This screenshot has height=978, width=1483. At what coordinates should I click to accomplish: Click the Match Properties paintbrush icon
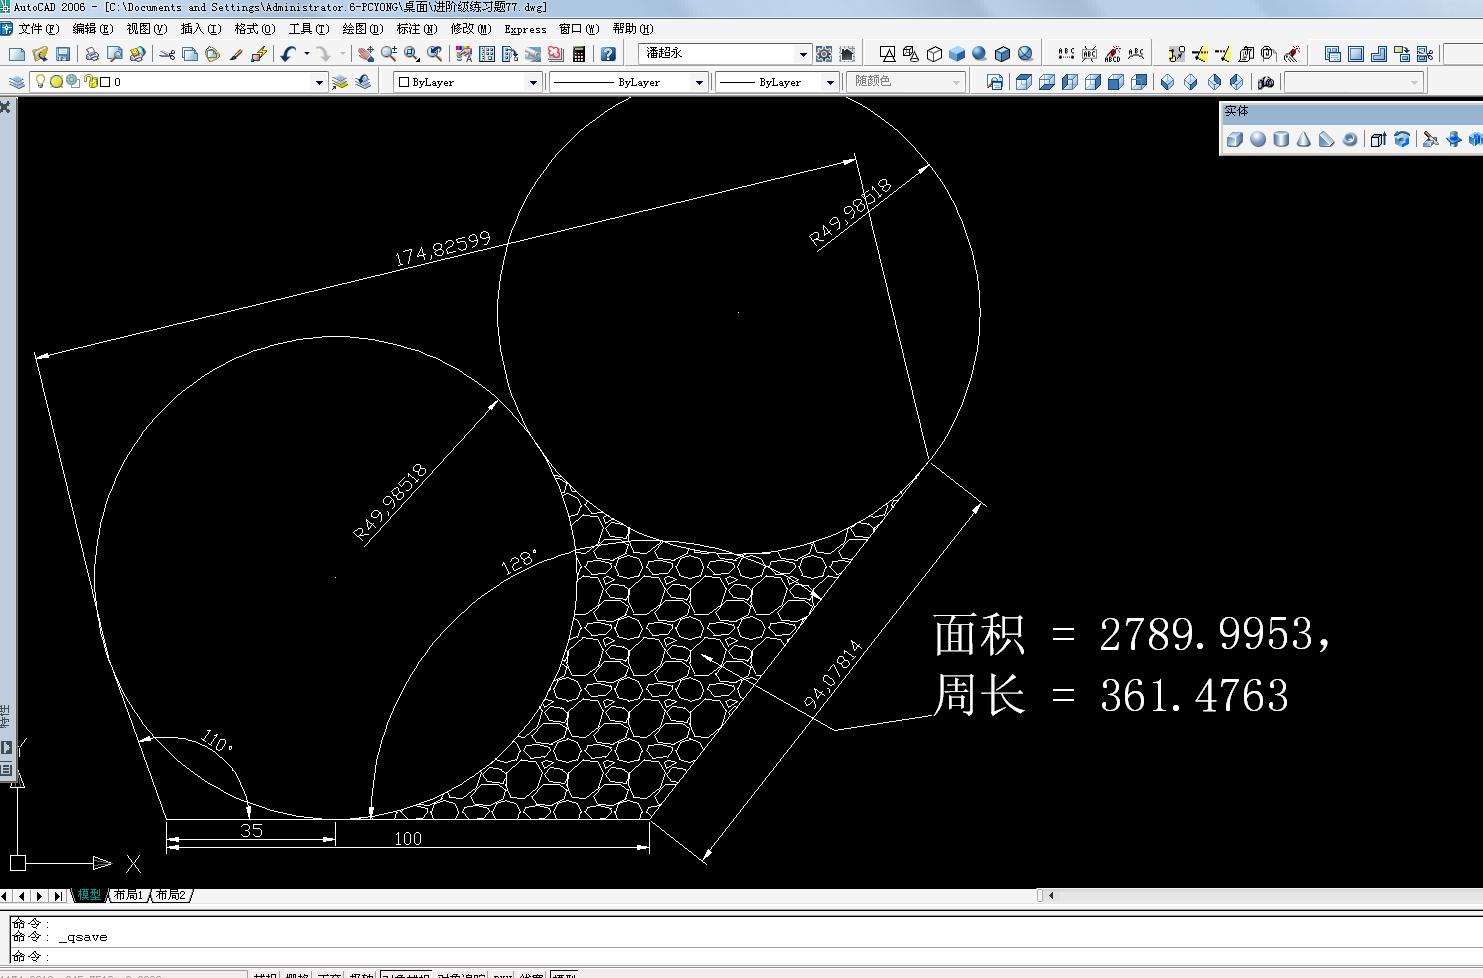tap(237, 54)
